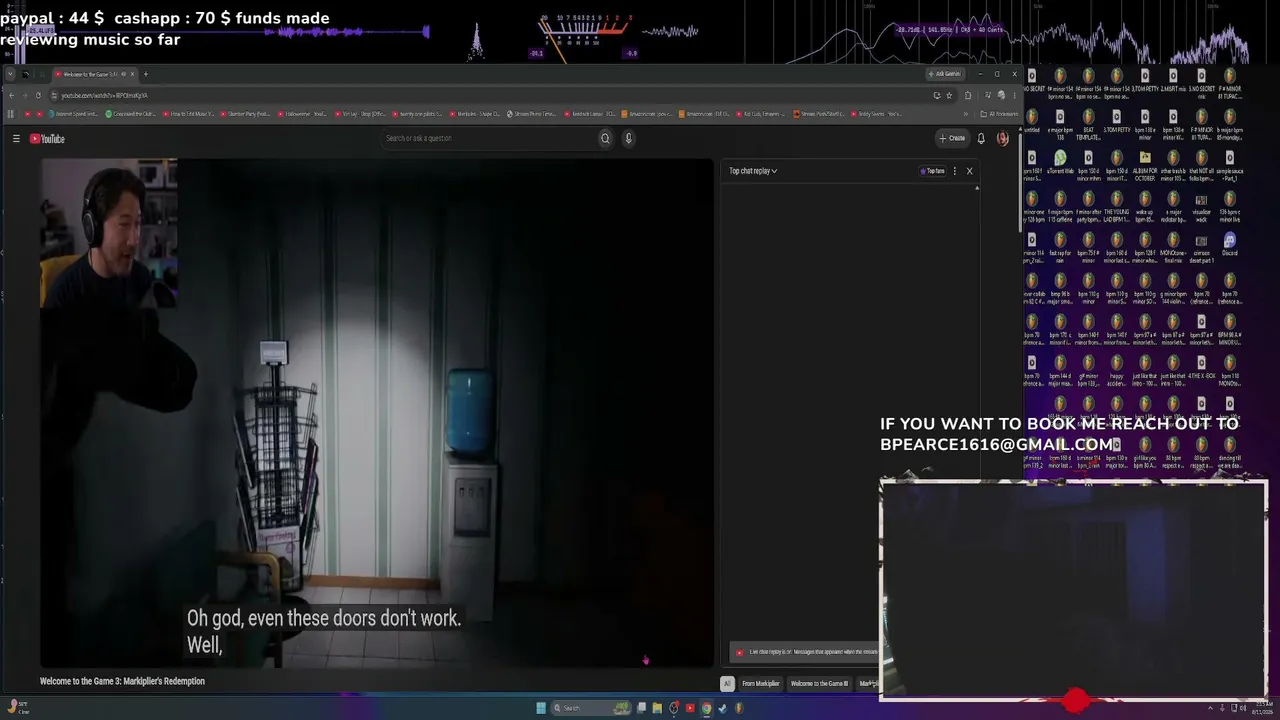Launch uTorrent Web from the desktop
The height and width of the screenshot is (720, 1280).
(x=1060, y=164)
